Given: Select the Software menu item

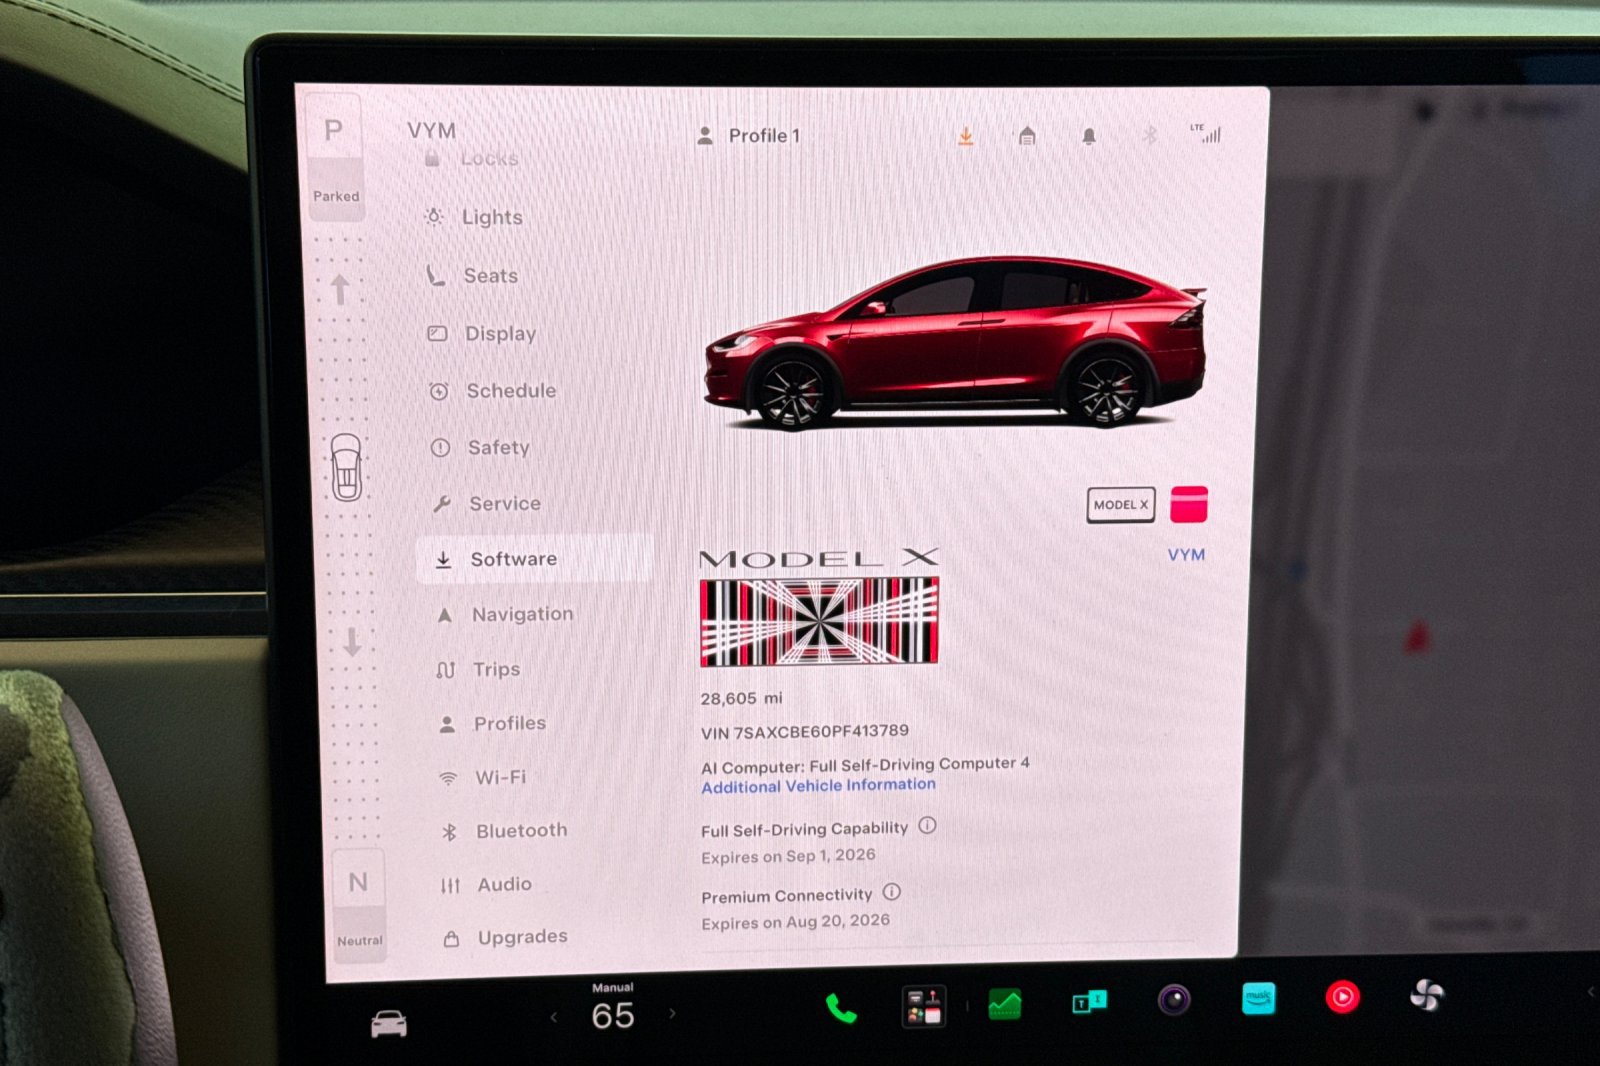Looking at the screenshot, I should click(534, 559).
